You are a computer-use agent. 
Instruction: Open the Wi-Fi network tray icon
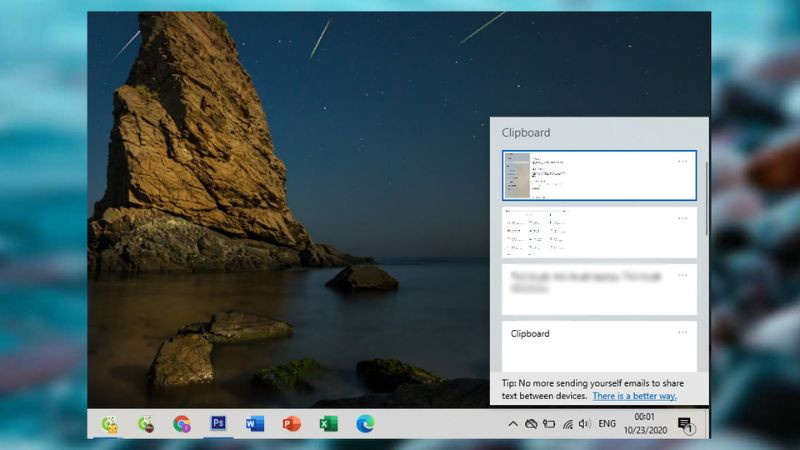click(567, 424)
